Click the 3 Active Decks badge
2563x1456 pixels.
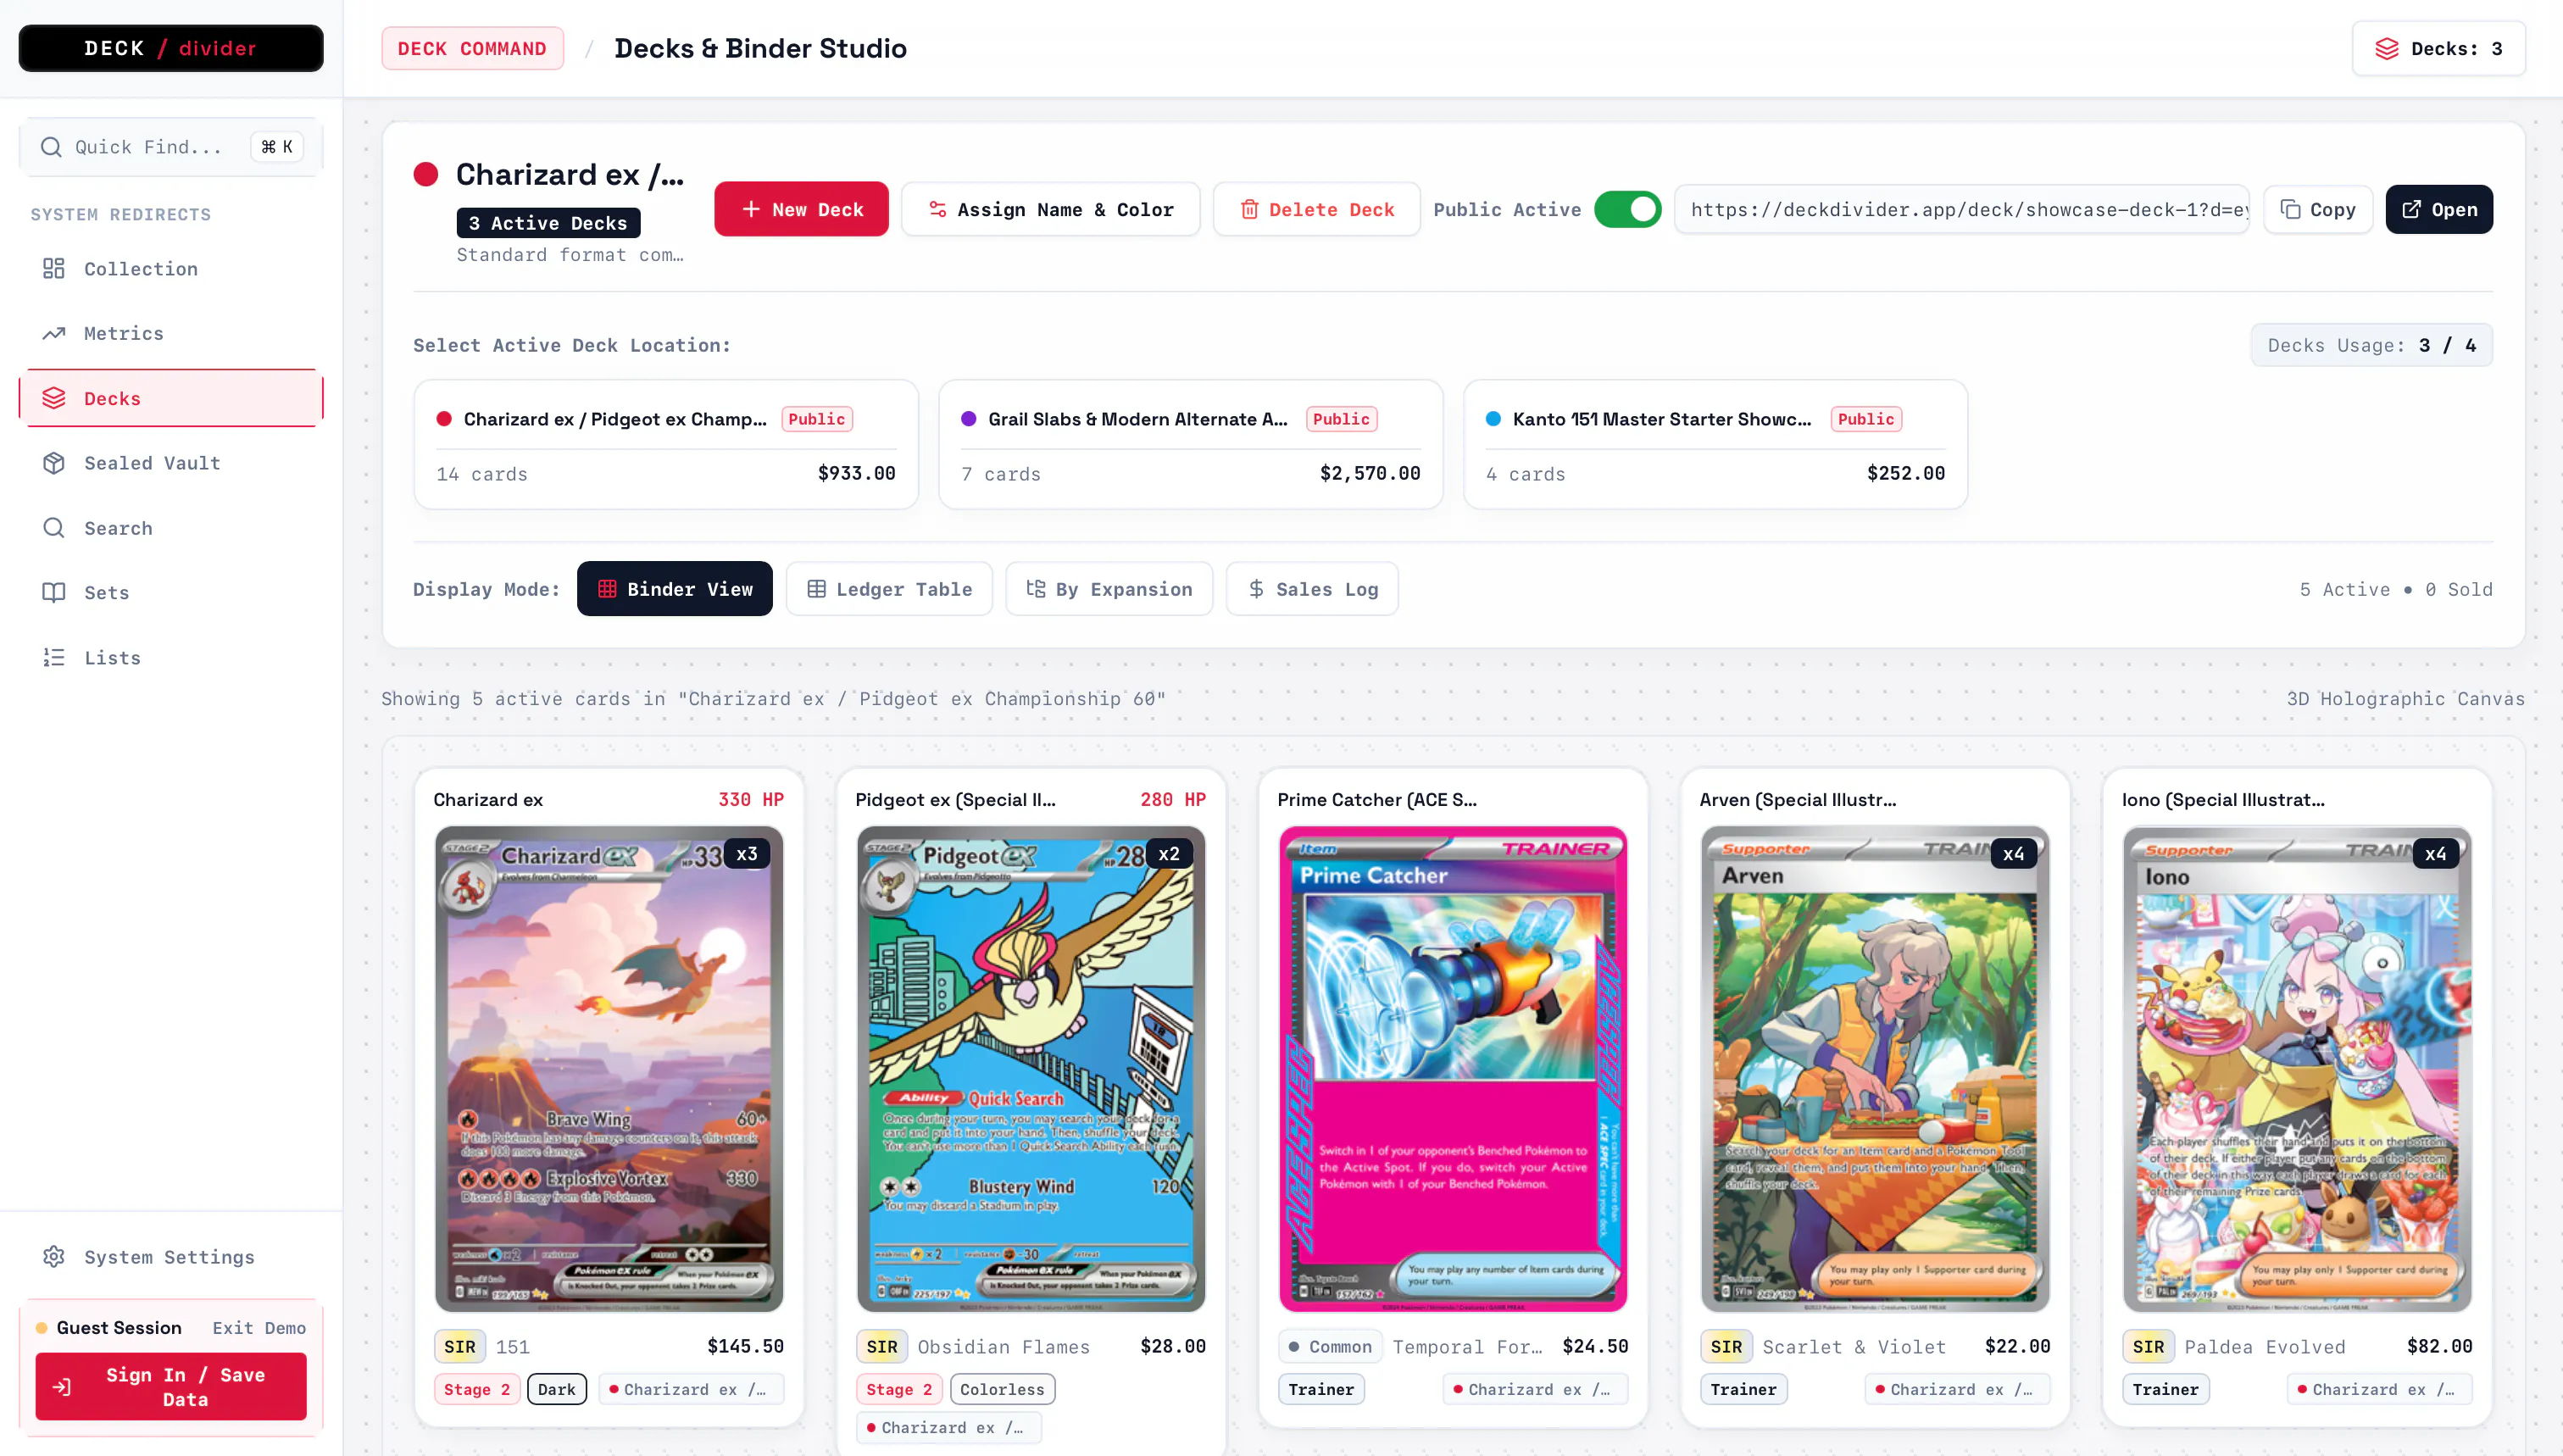(x=548, y=223)
